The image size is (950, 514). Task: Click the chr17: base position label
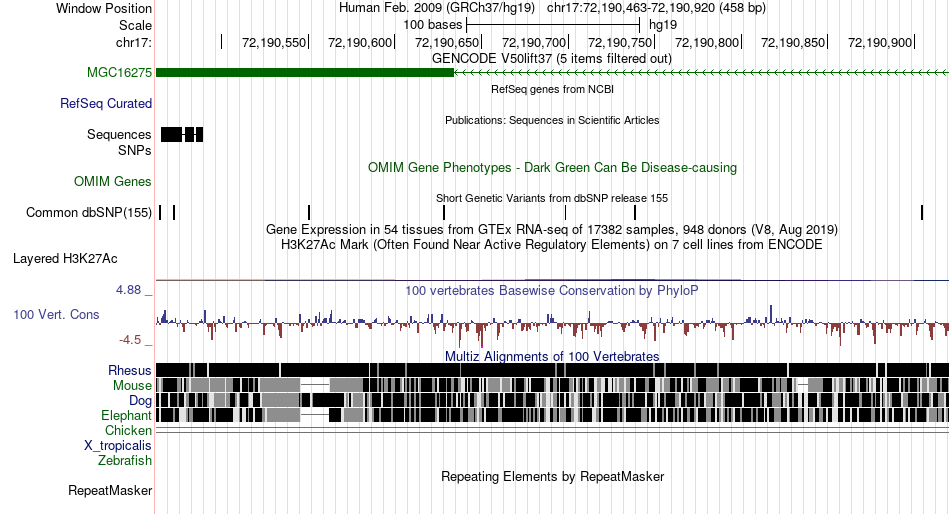(x=133, y=42)
